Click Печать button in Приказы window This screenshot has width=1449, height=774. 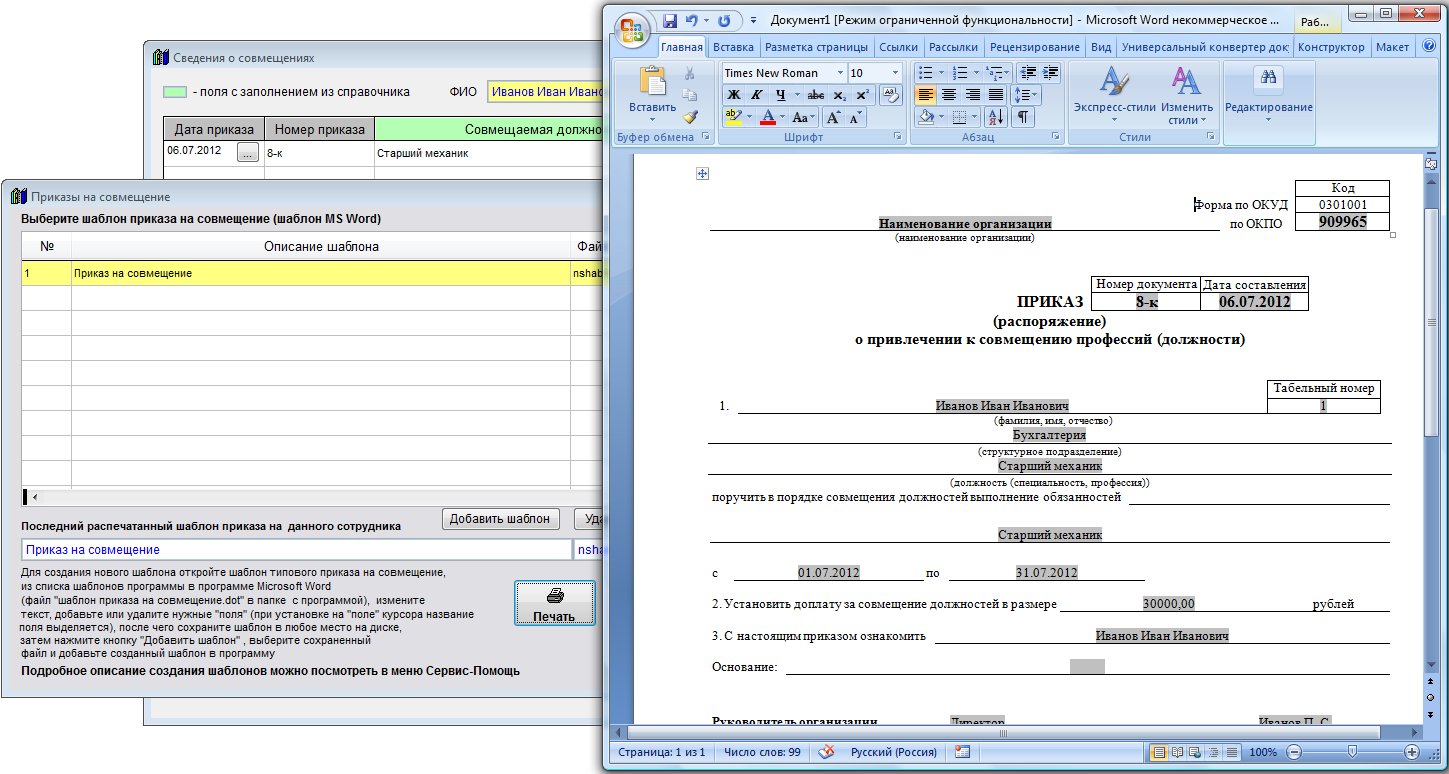tap(554, 604)
